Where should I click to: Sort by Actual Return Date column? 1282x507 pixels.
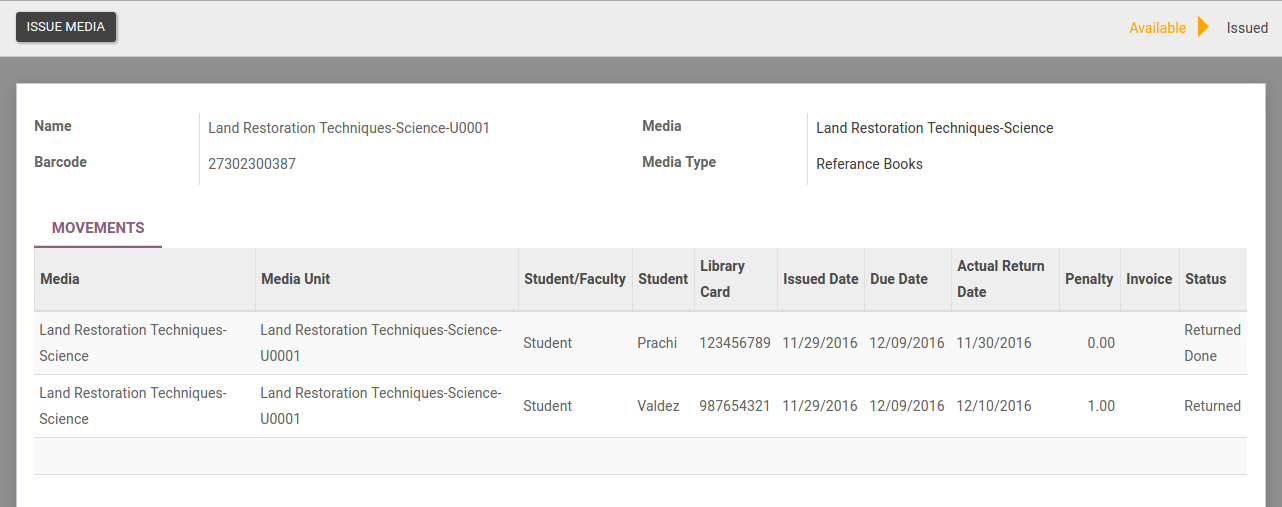1000,279
